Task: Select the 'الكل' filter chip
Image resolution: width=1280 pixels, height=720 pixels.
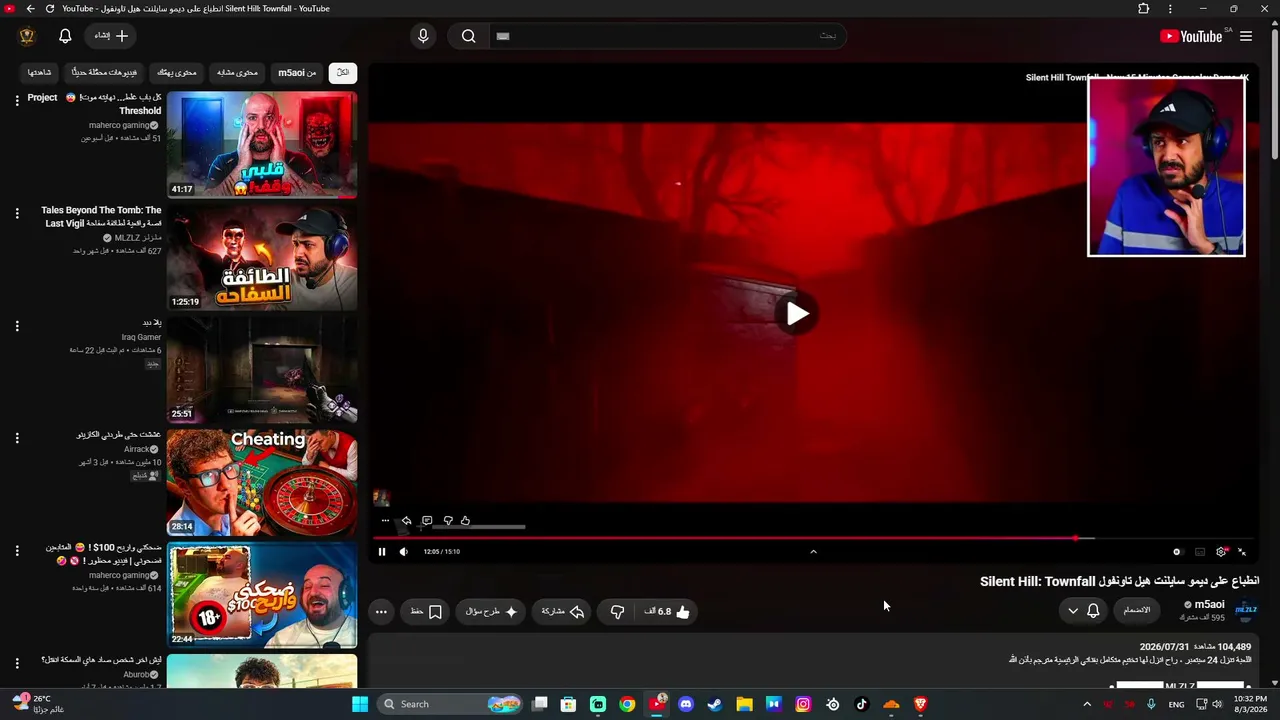Action: click(x=343, y=72)
